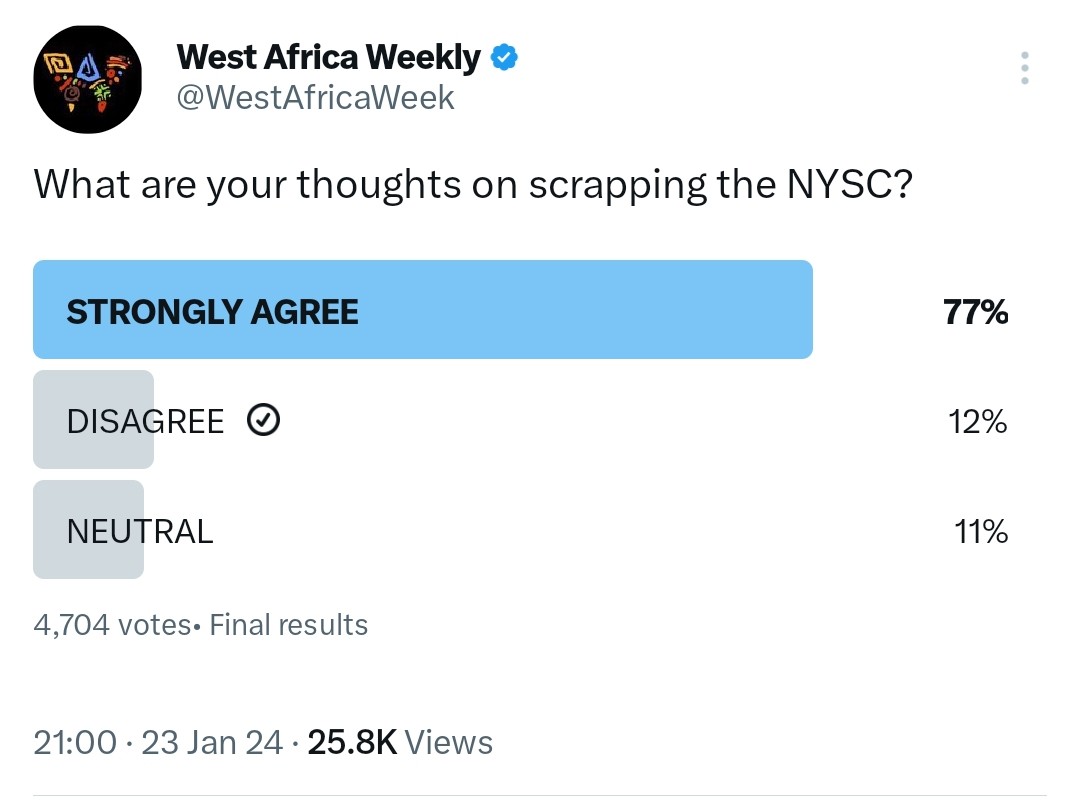Open the 21:00 timestamp link
Image resolution: width=1080 pixels, height=806 pixels.
[75, 743]
